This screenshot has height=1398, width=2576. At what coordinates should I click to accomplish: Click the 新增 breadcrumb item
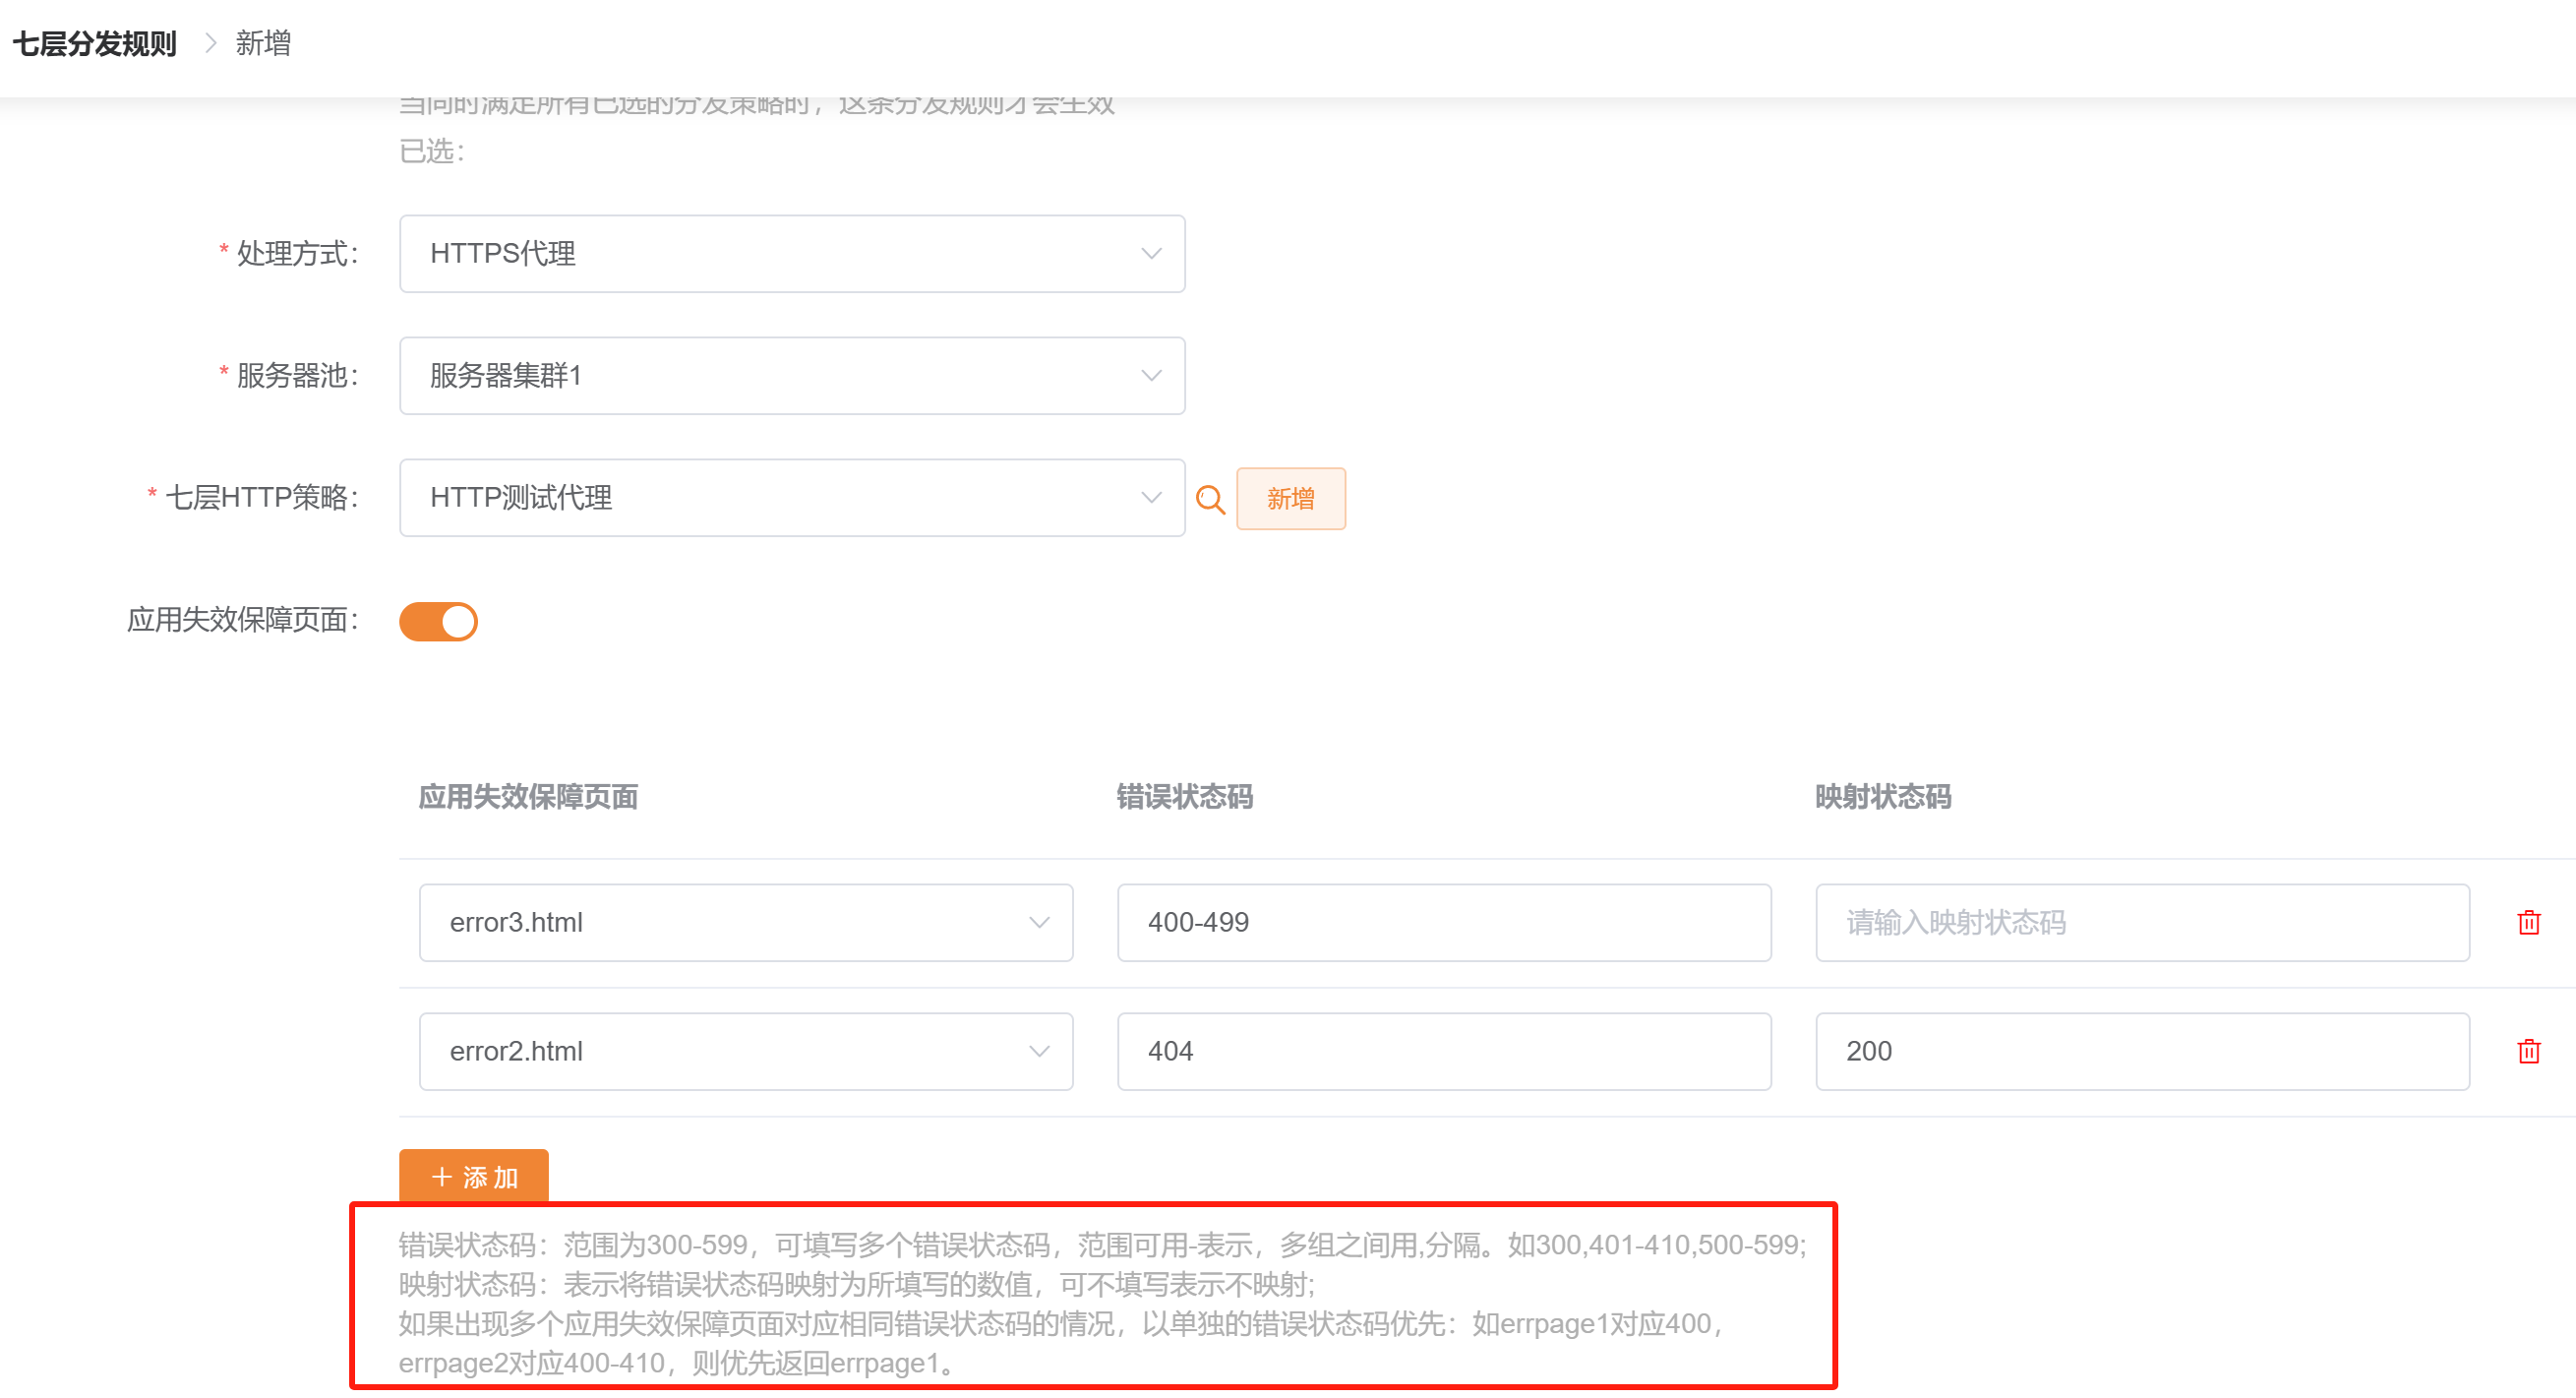263,43
